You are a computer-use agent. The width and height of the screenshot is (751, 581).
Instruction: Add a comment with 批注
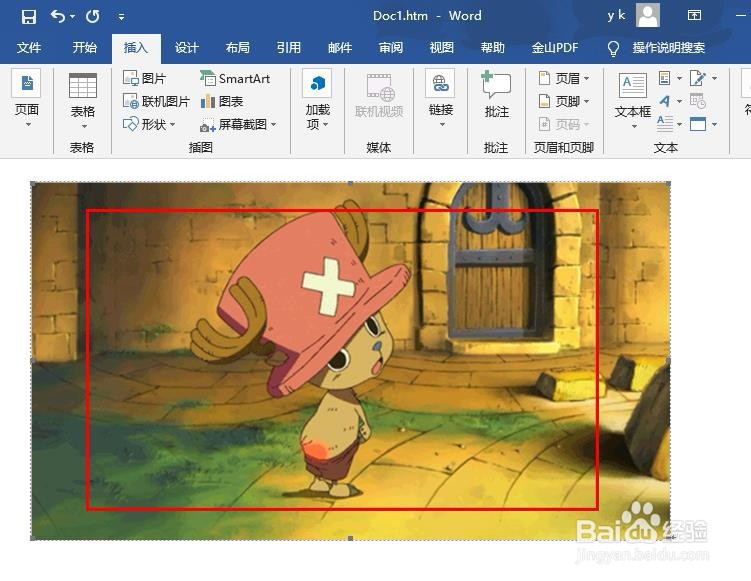tap(496, 95)
